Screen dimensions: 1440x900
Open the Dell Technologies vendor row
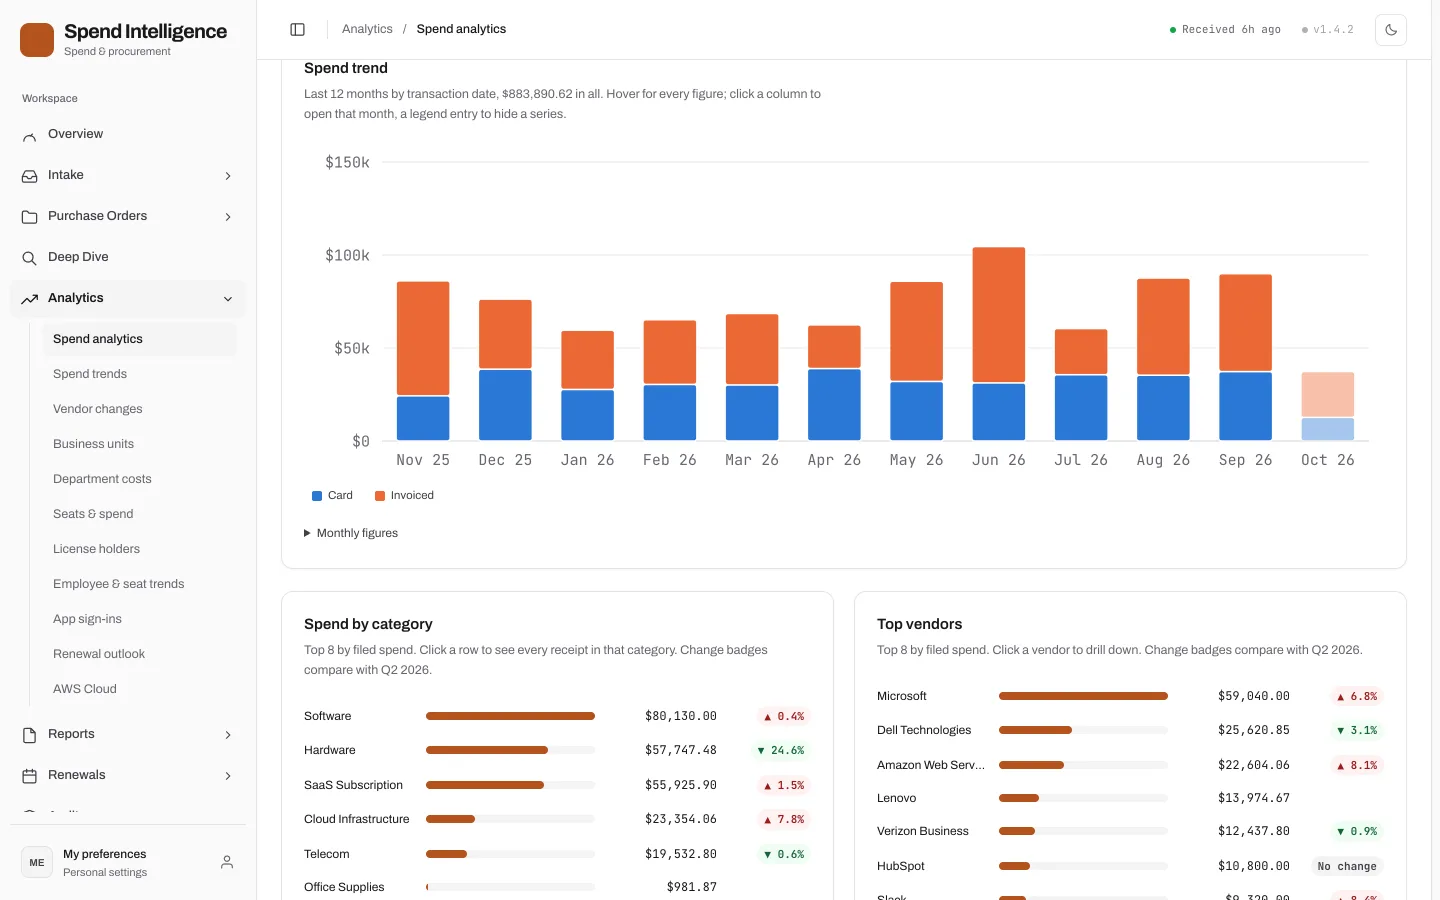point(1130,730)
